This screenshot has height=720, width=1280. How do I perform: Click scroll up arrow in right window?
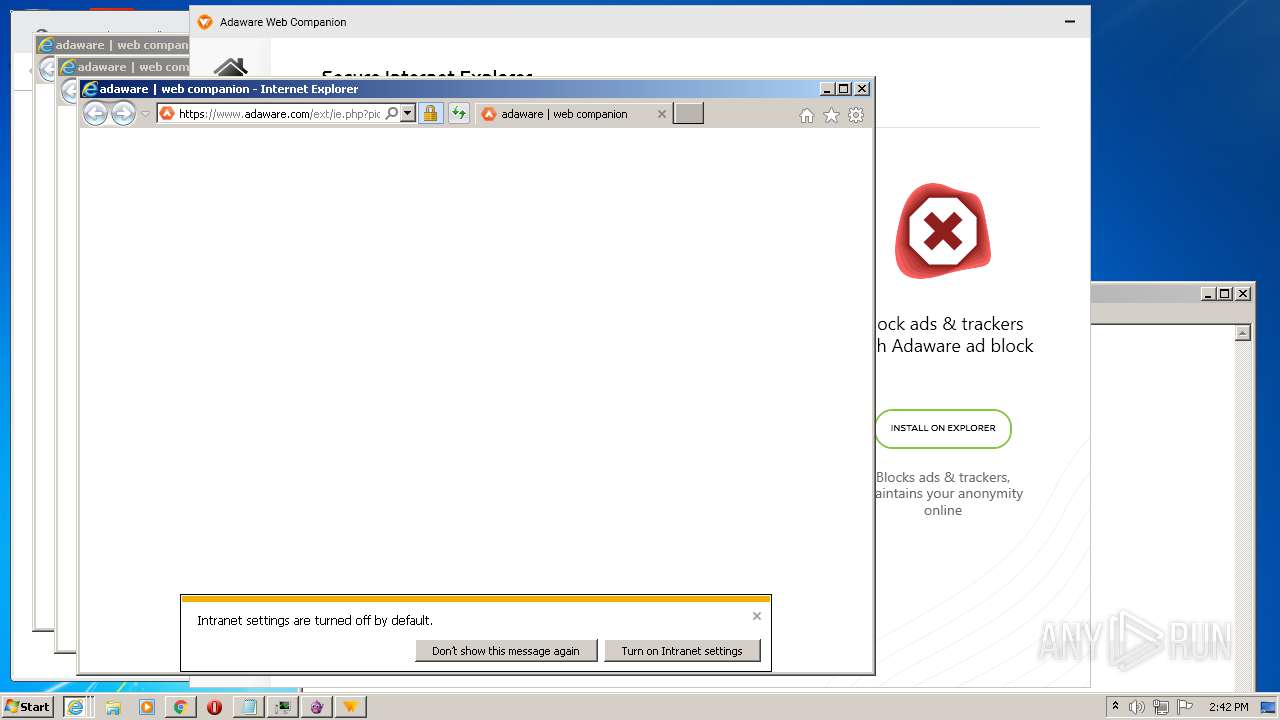(1243, 333)
